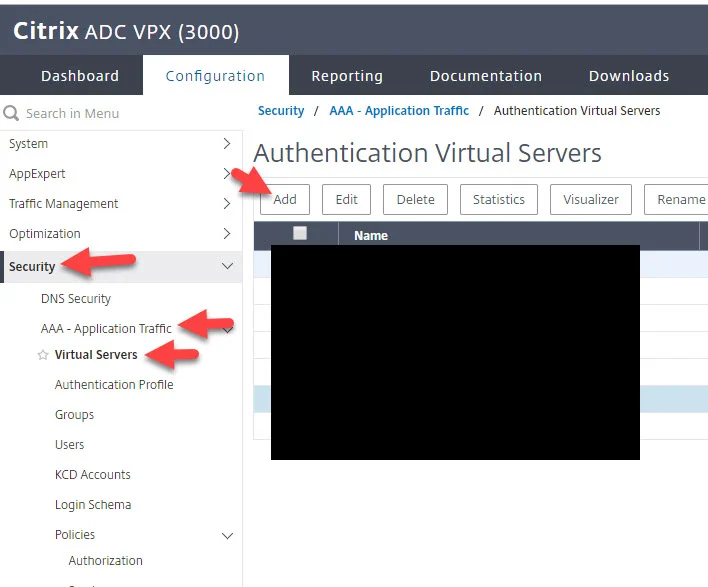Sort by the Name column header
This screenshot has width=708, height=587.
pos(371,235)
